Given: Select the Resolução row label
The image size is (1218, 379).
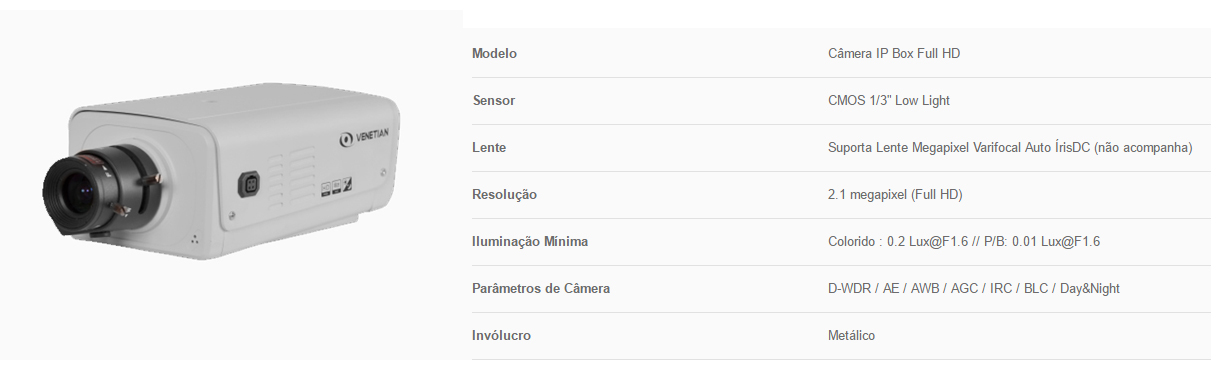Looking at the screenshot, I should click(504, 194).
